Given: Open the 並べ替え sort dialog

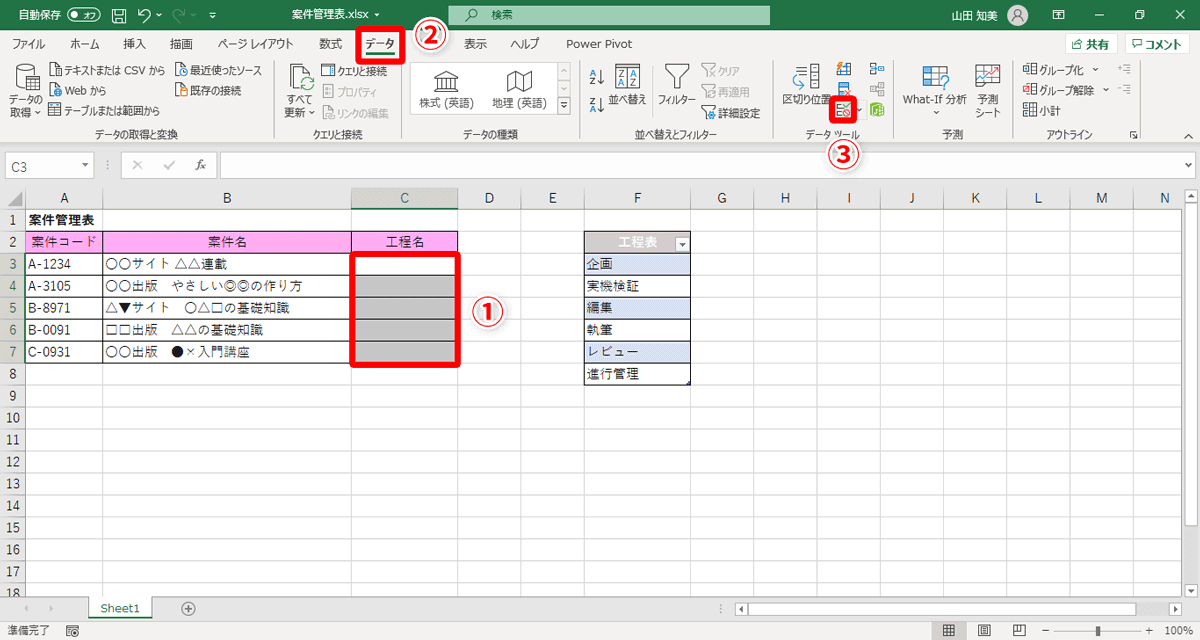Looking at the screenshot, I should [x=628, y=85].
